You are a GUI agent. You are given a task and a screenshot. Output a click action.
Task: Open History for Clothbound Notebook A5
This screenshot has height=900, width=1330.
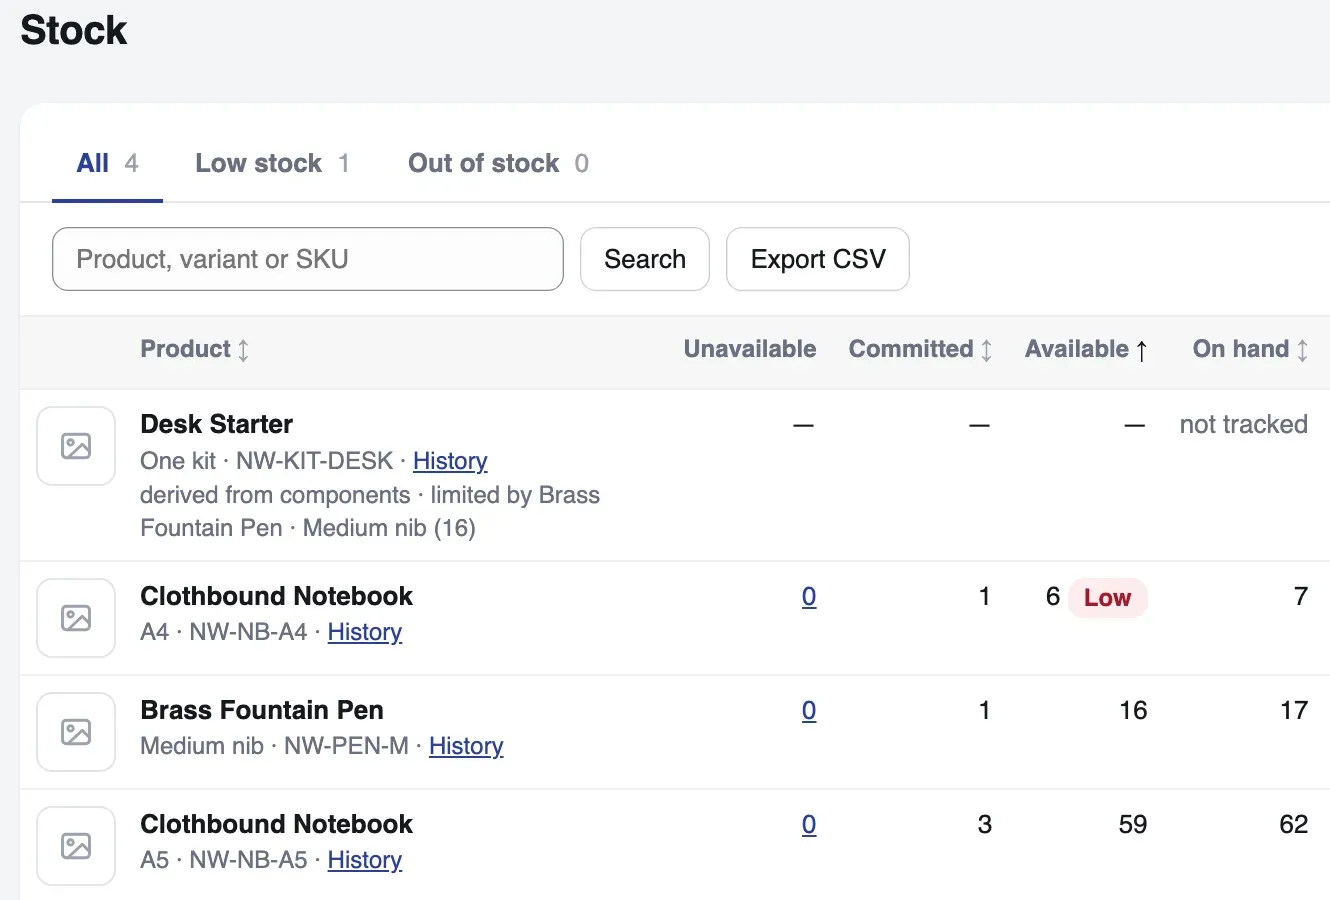(x=365, y=860)
